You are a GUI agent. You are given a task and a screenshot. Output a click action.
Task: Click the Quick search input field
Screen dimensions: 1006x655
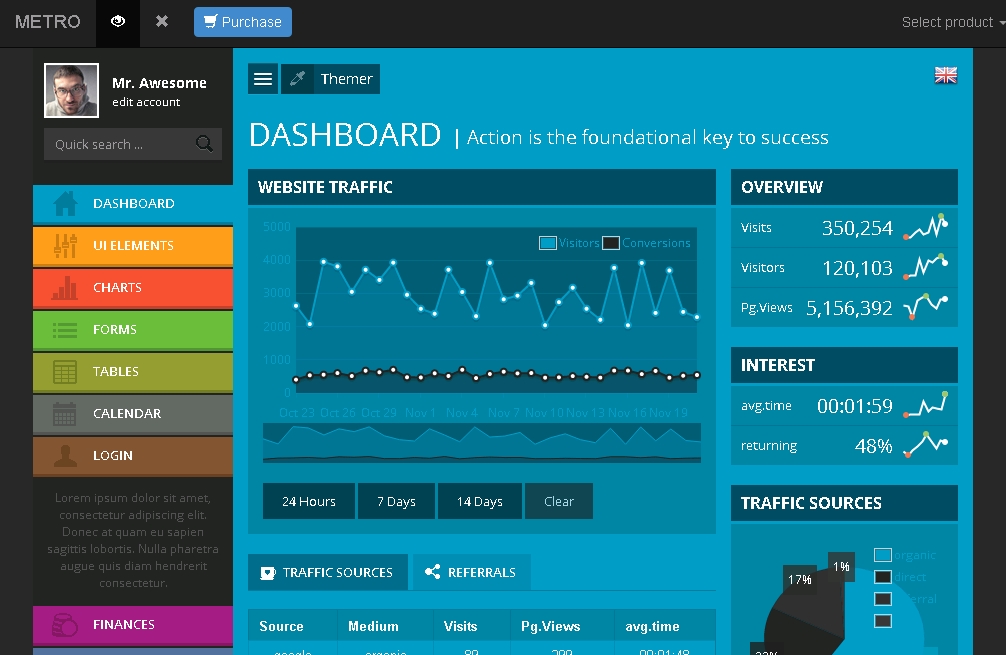[118, 144]
